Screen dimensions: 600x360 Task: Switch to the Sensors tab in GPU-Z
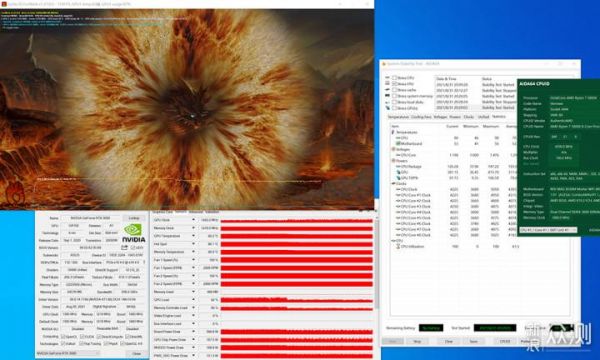pyautogui.click(x=181, y=212)
